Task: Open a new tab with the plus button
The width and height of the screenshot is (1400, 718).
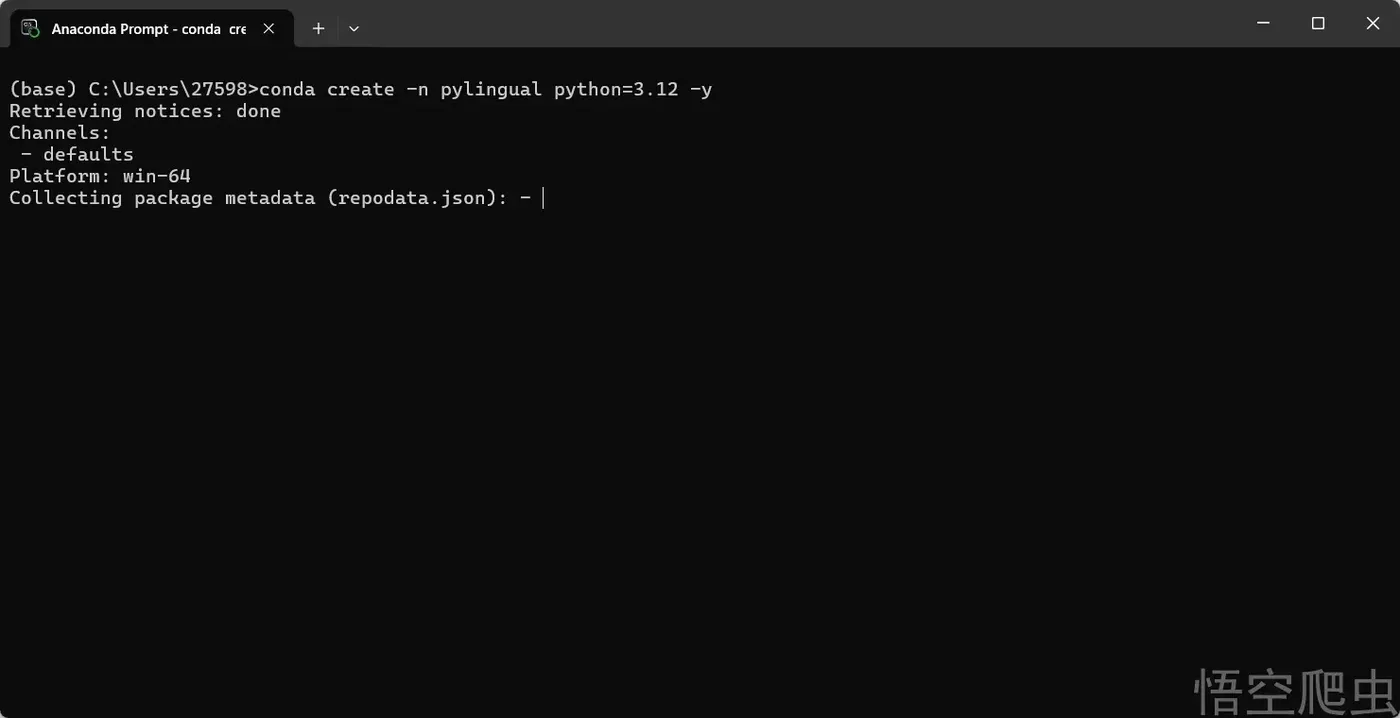Action: click(x=318, y=28)
